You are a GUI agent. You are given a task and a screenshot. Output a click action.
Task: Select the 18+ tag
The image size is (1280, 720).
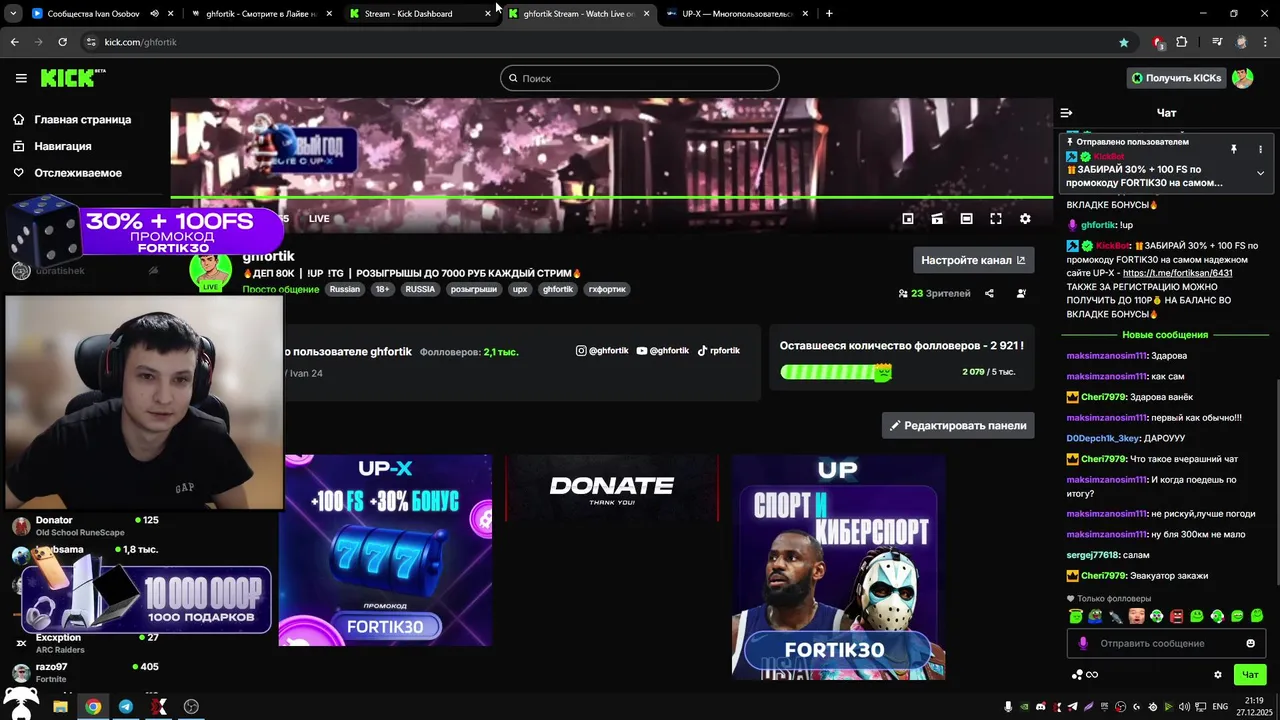(x=382, y=289)
